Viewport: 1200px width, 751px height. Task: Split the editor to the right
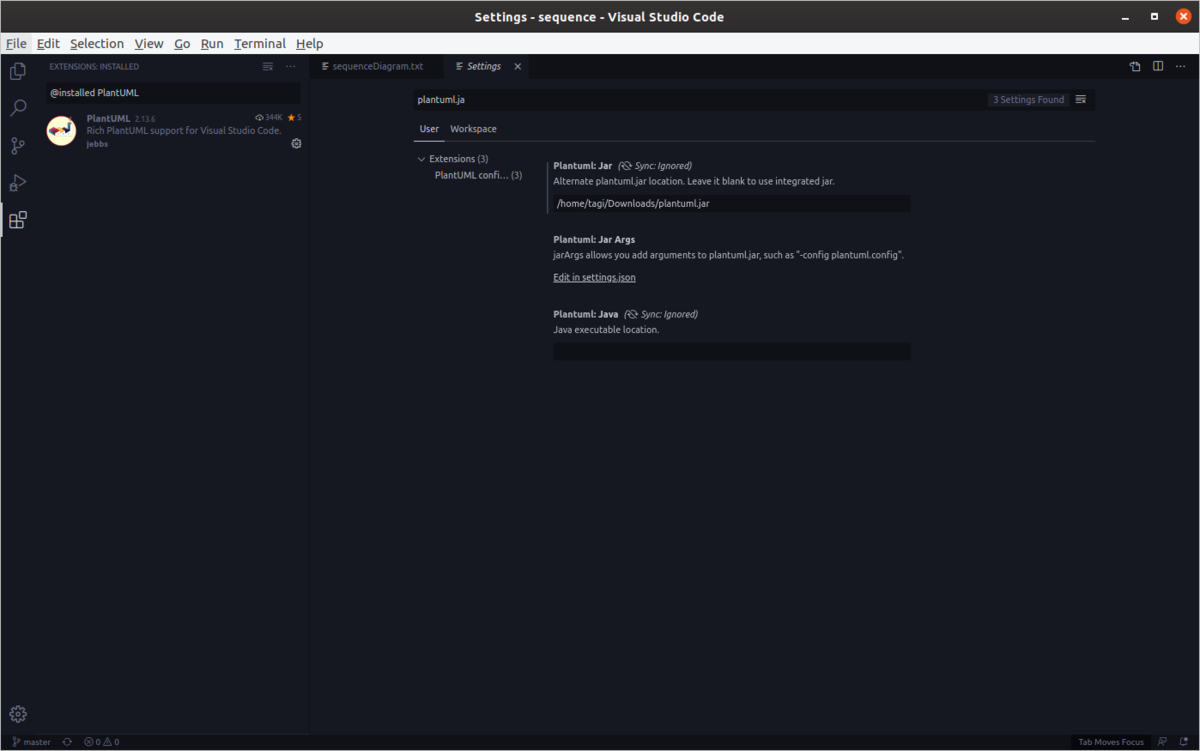pyautogui.click(x=1158, y=67)
